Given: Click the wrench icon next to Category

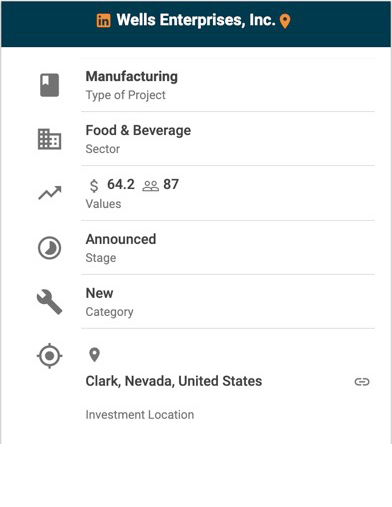Looking at the screenshot, I should coord(49,302).
